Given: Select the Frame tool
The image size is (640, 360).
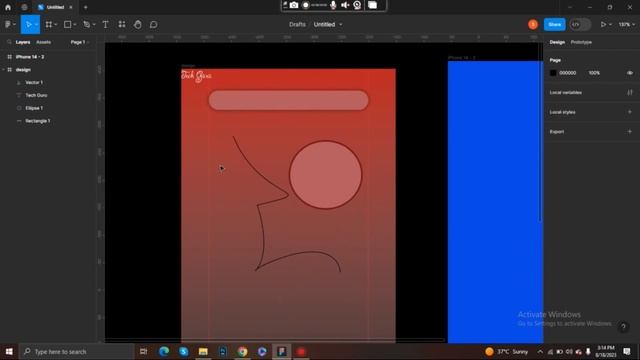Looking at the screenshot, I should [x=49, y=24].
